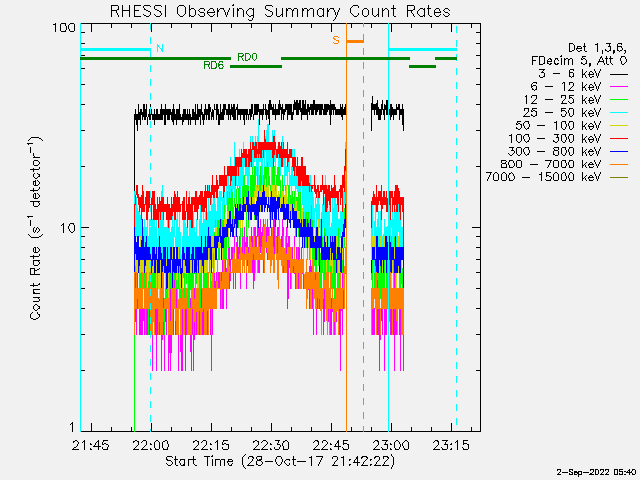Click the x-axis tick label '22:30'
Viewport: 640px width, 480px height.
click(x=271, y=445)
